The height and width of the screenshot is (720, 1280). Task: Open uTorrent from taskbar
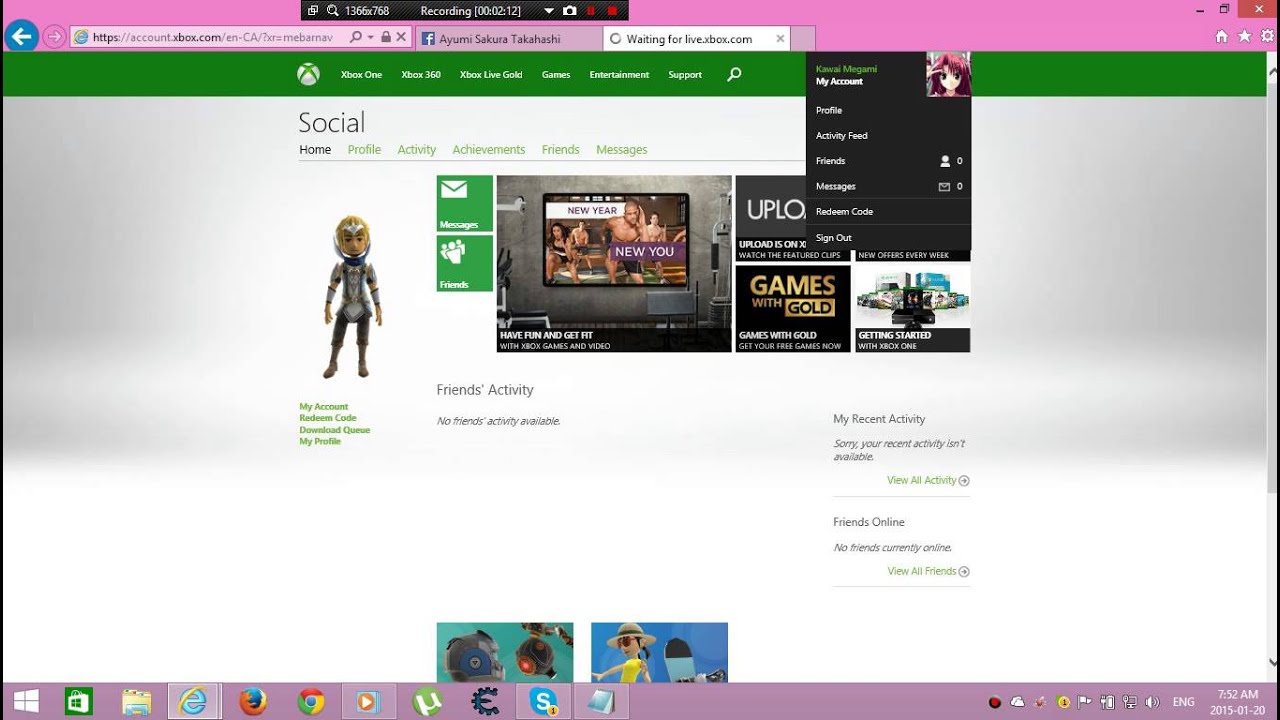tap(427, 702)
